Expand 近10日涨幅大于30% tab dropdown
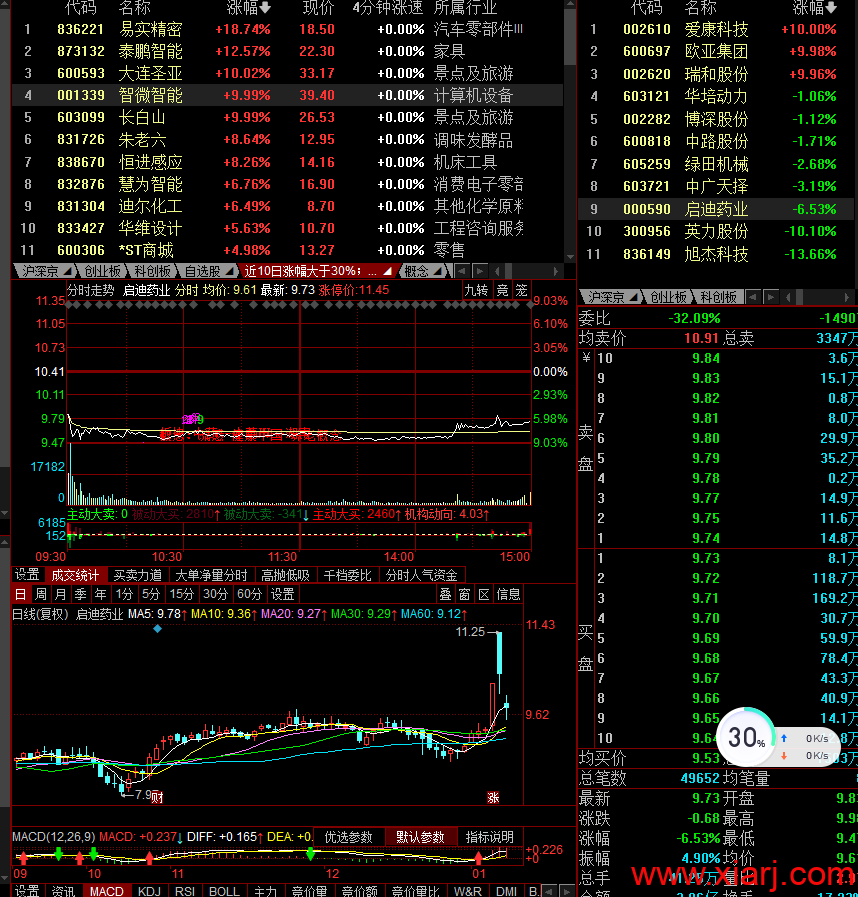 coord(387,270)
